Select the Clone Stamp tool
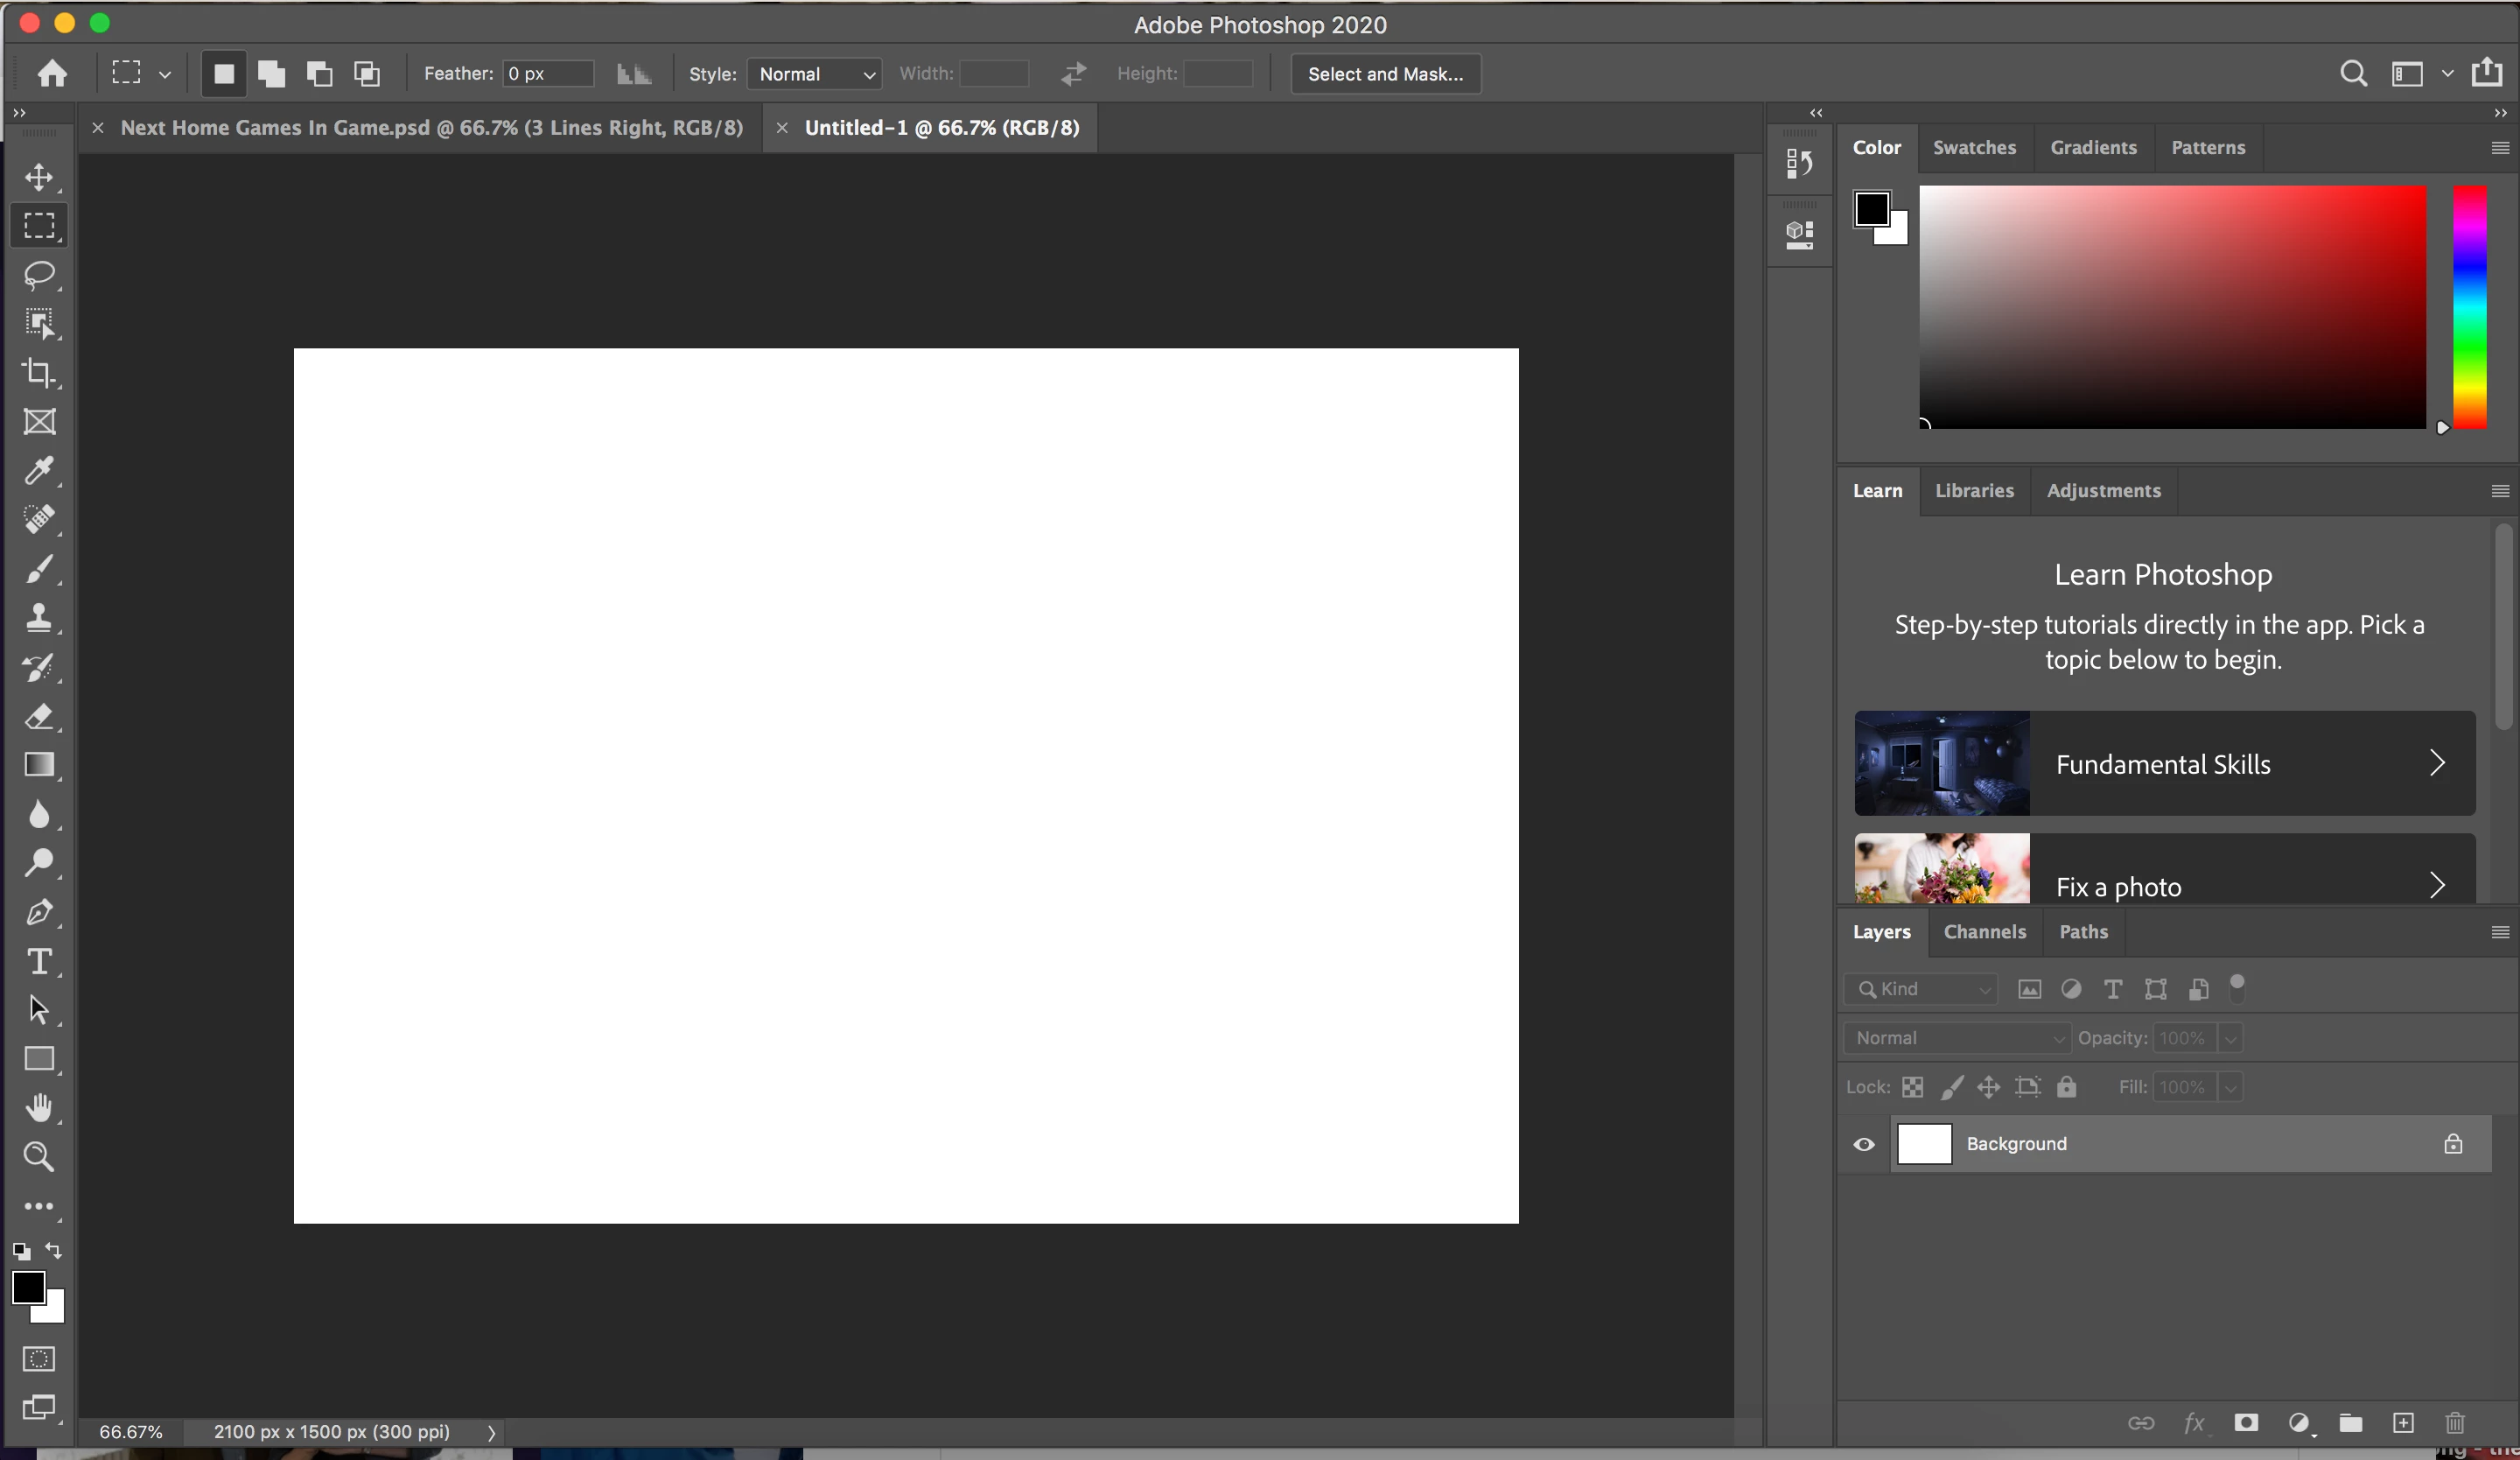This screenshot has height=1460, width=2520. pos(39,617)
